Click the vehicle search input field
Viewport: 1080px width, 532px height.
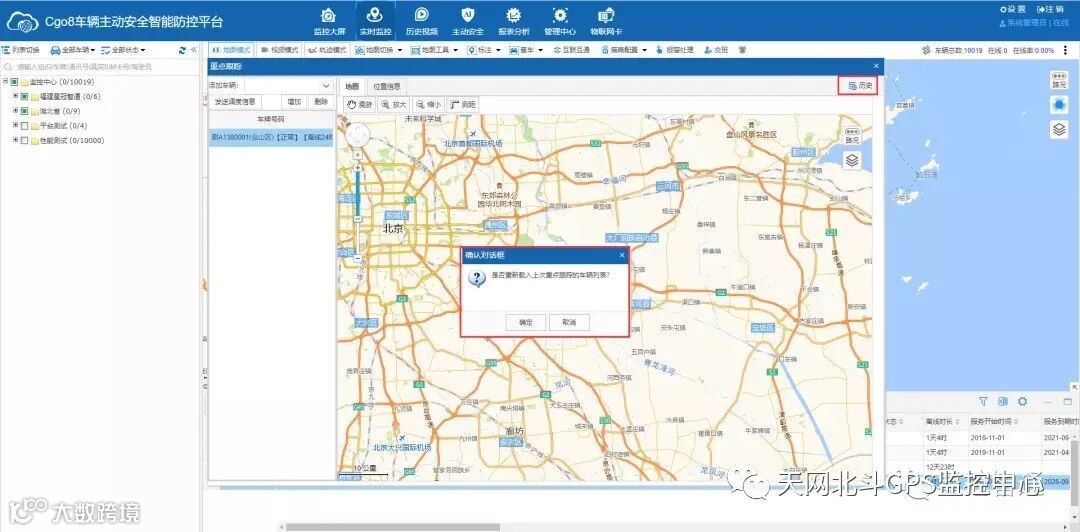(100, 67)
